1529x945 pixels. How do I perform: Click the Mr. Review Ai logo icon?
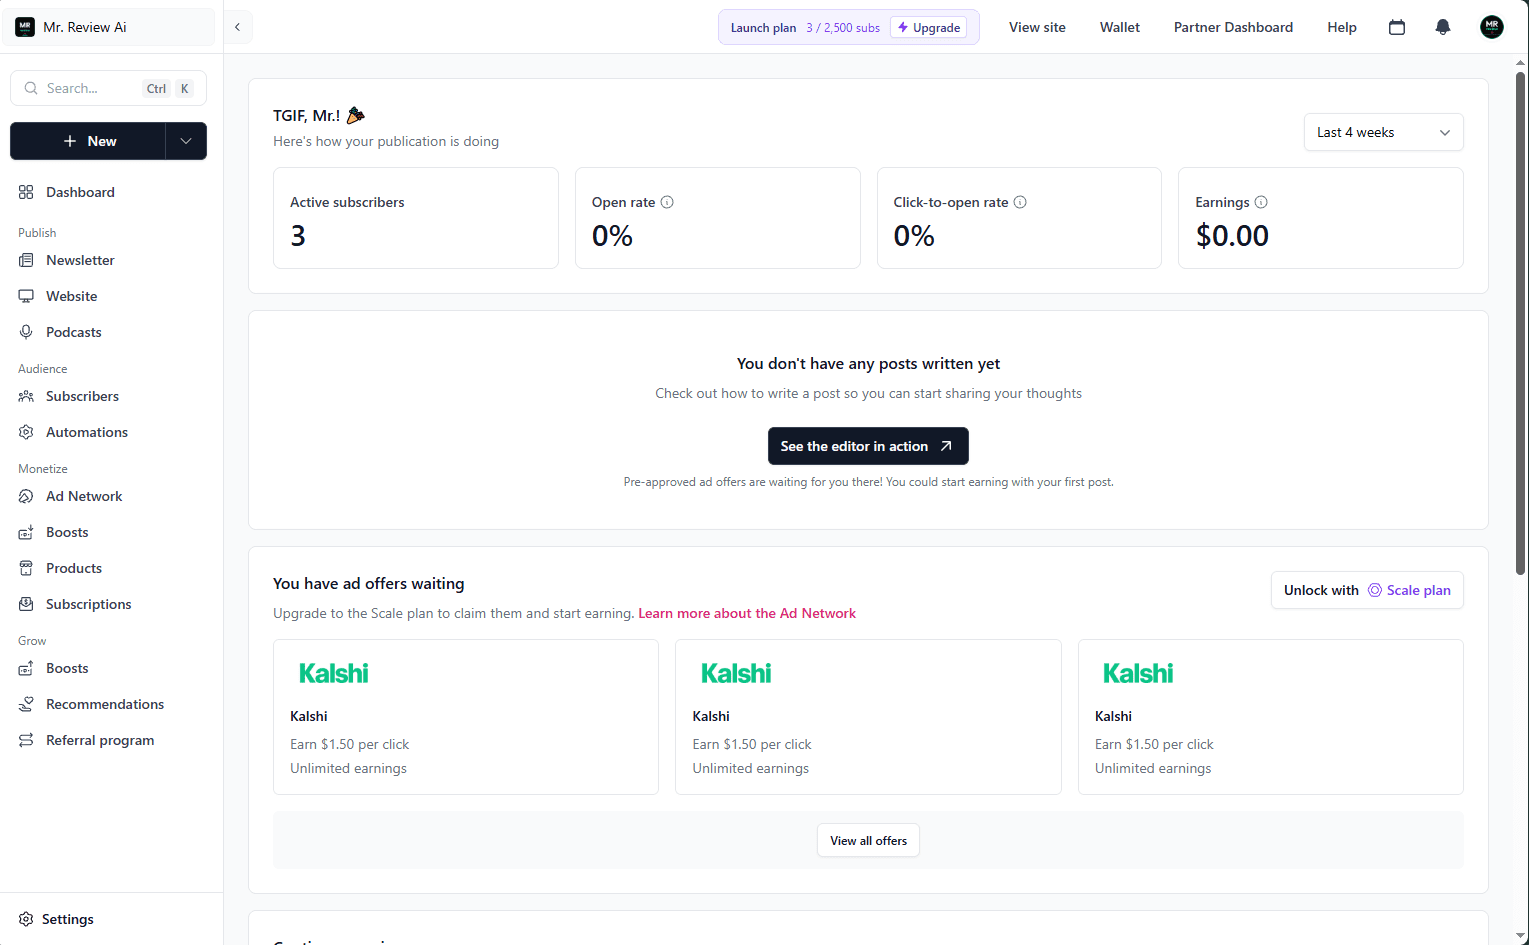tap(25, 27)
